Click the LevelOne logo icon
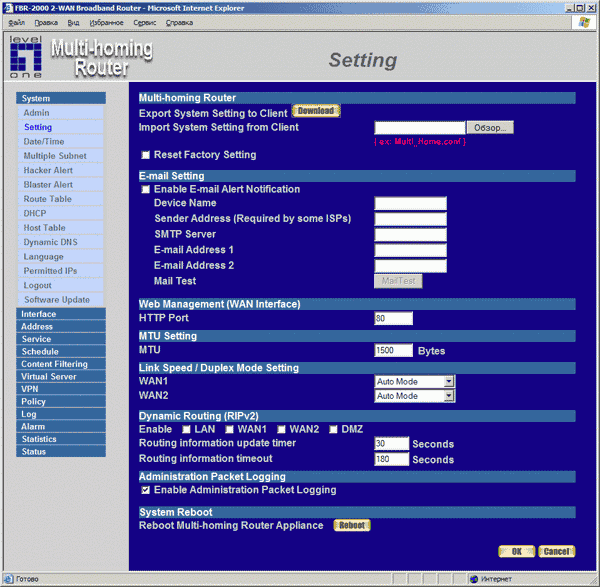This screenshot has height=587, width=600. pos(25,56)
